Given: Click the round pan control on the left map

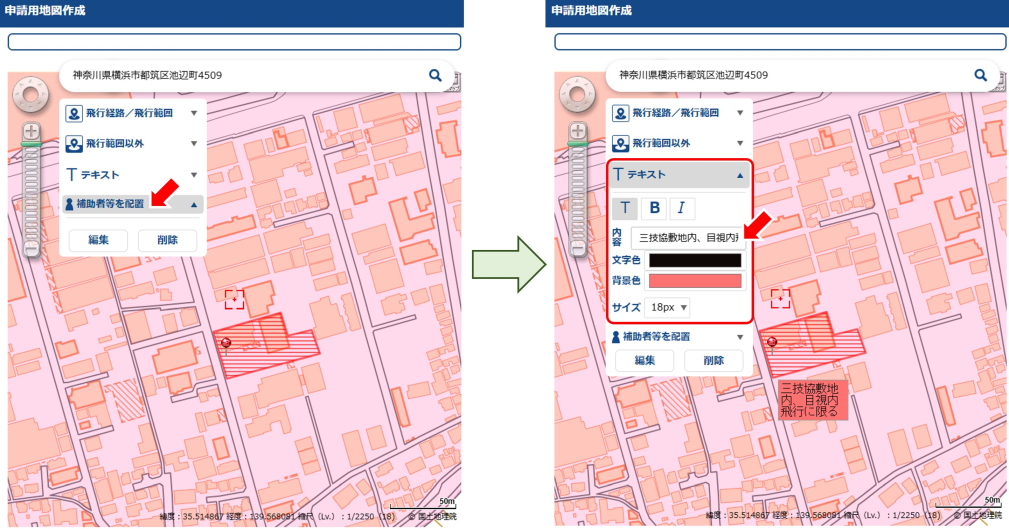Looking at the screenshot, I should pyautogui.click(x=31, y=96).
